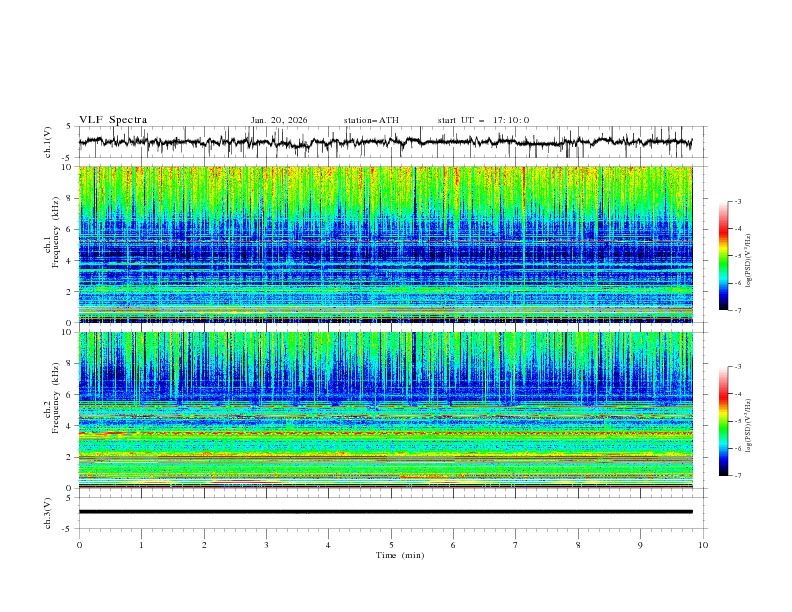Click time axis tick label 10
Screen dimensions: 792x612
pos(703,545)
